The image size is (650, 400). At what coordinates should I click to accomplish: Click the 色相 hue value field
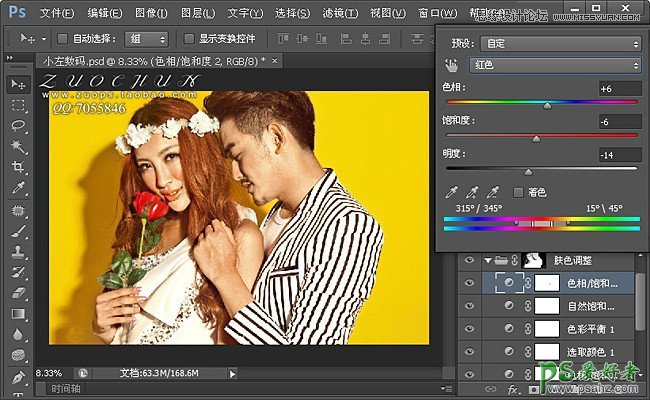pyautogui.click(x=618, y=89)
